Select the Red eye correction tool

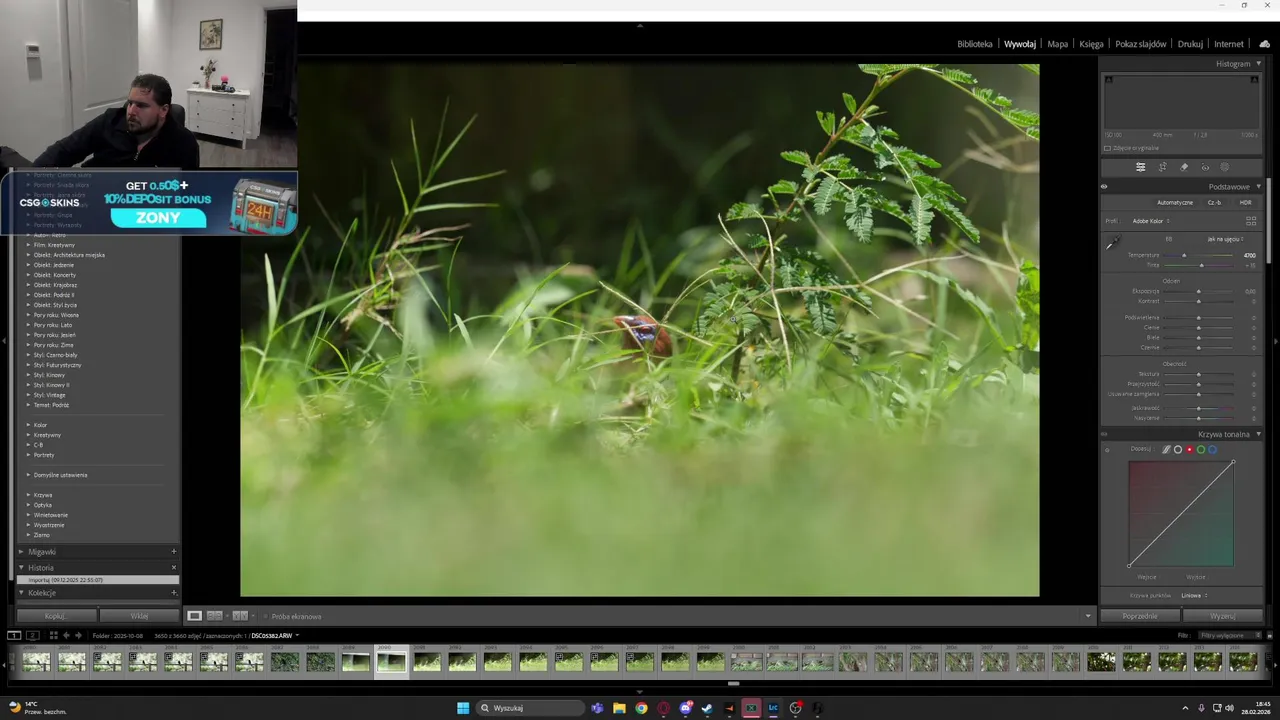pos(1205,167)
